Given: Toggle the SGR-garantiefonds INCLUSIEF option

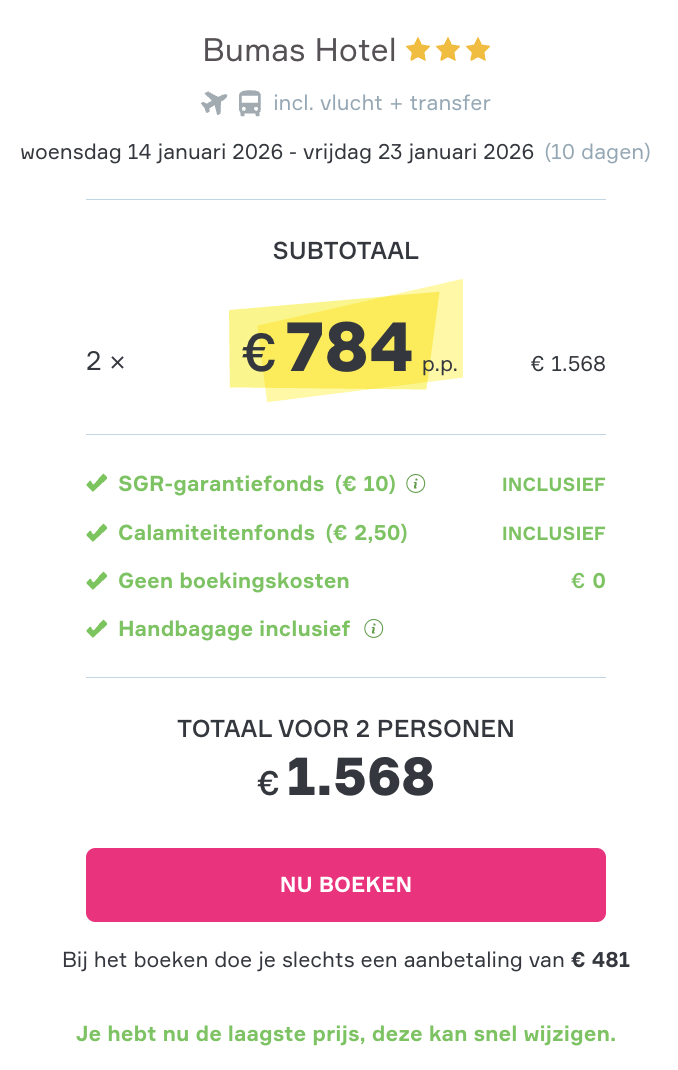Looking at the screenshot, I should coord(553,484).
